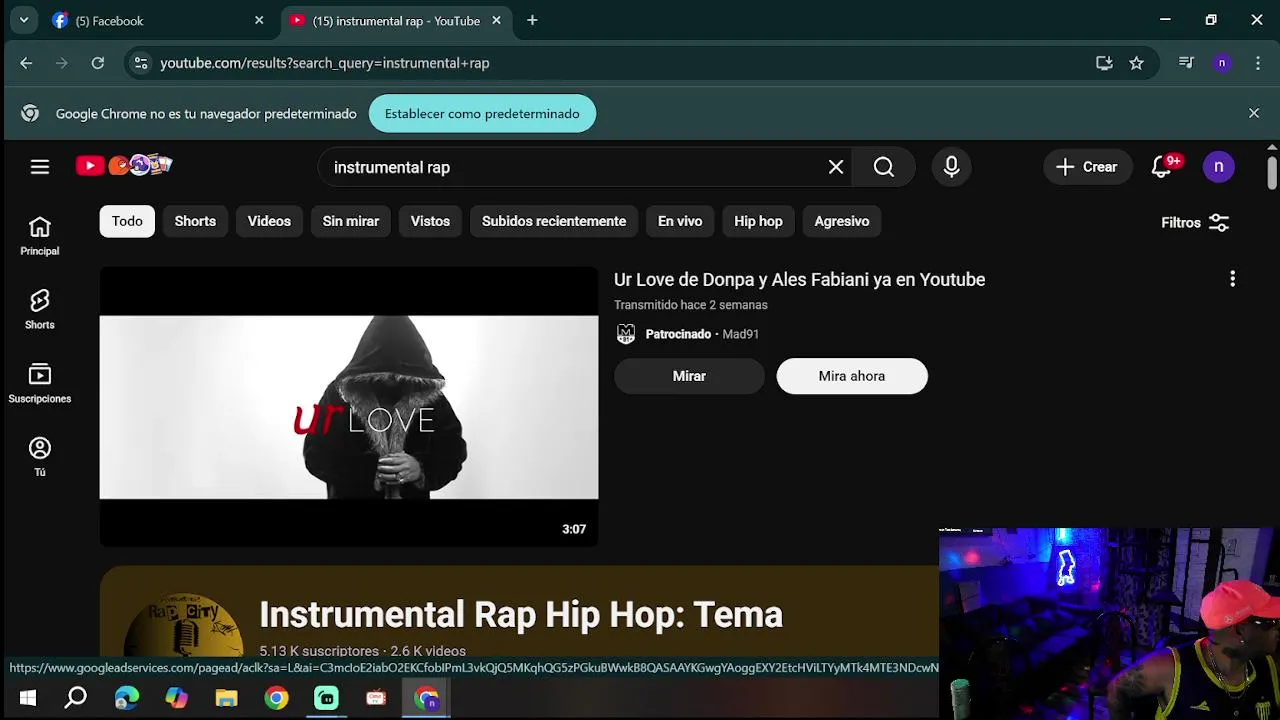Open the Windows Start menu
This screenshot has width=1280, height=720.
[27, 698]
